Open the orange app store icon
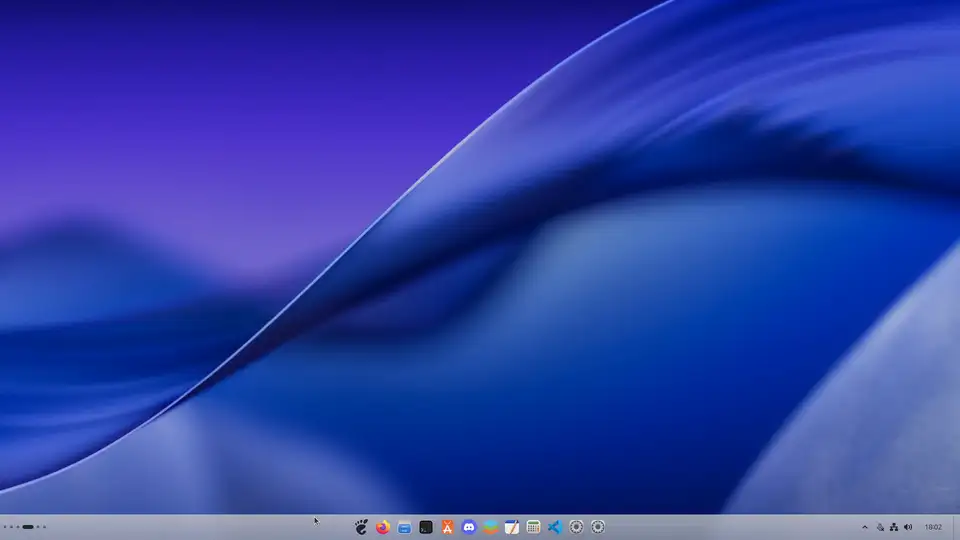Screen dimensions: 960x540 pos(448,527)
